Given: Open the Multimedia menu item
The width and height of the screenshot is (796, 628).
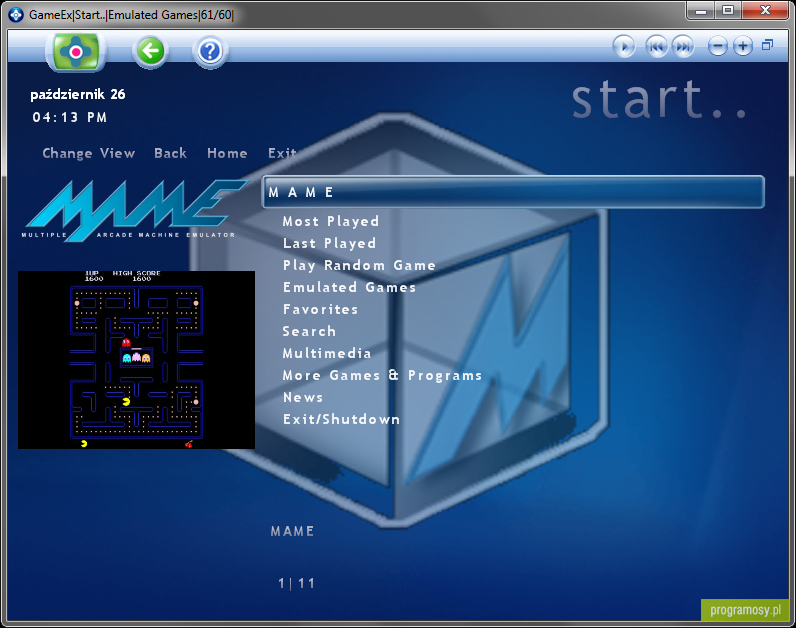Looking at the screenshot, I should (x=326, y=353).
